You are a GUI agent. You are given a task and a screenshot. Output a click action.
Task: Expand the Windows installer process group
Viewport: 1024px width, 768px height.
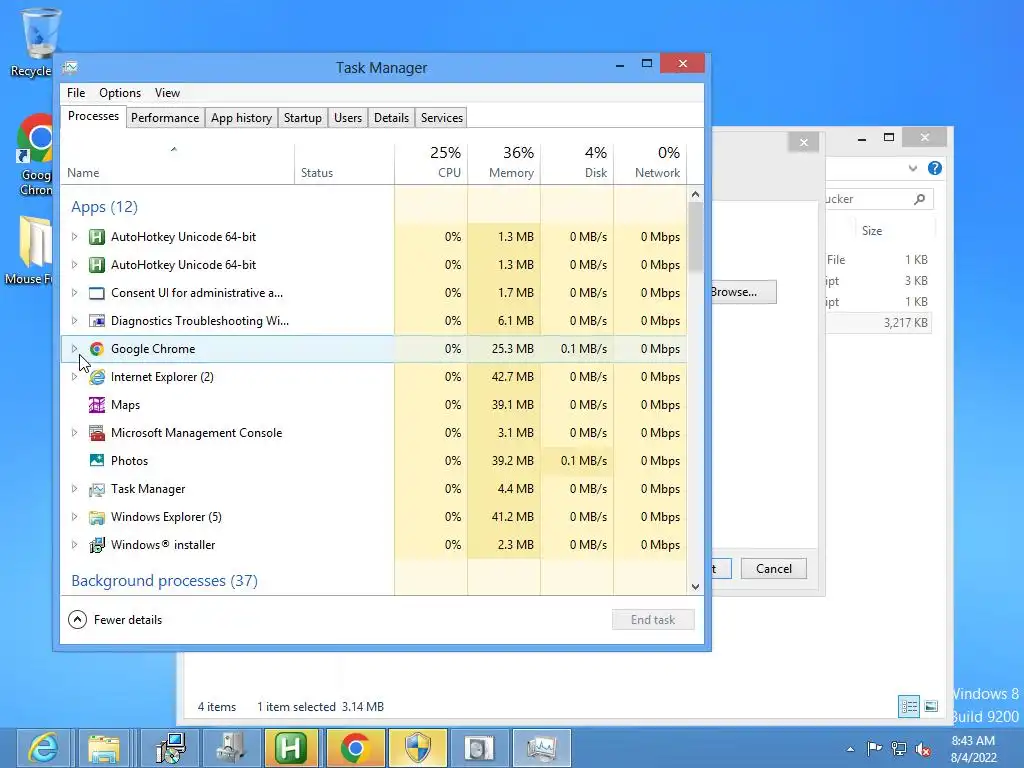pyautogui.click(x=74, y=545)
